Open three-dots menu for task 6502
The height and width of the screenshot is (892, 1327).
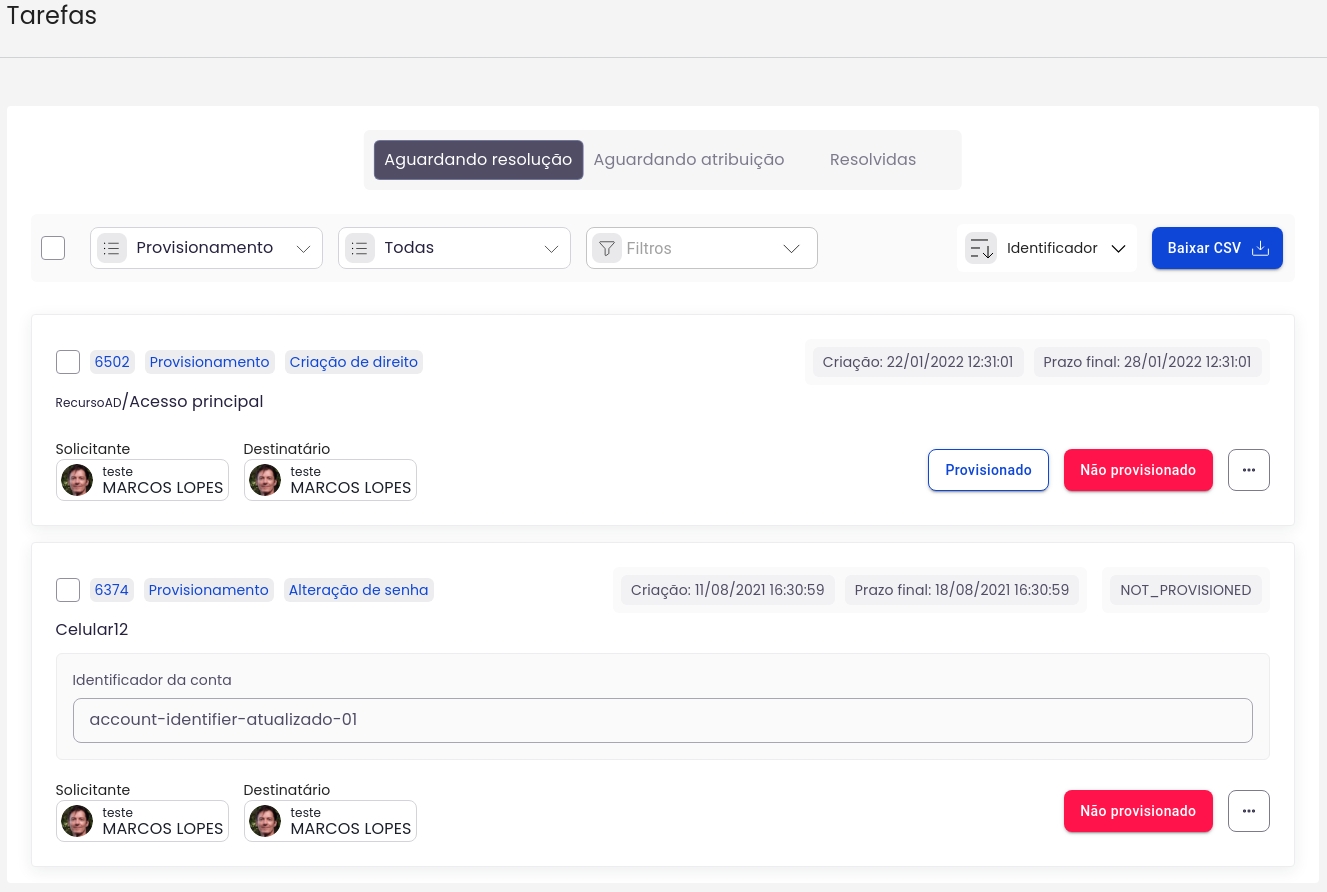click(x=1248, y=470)
